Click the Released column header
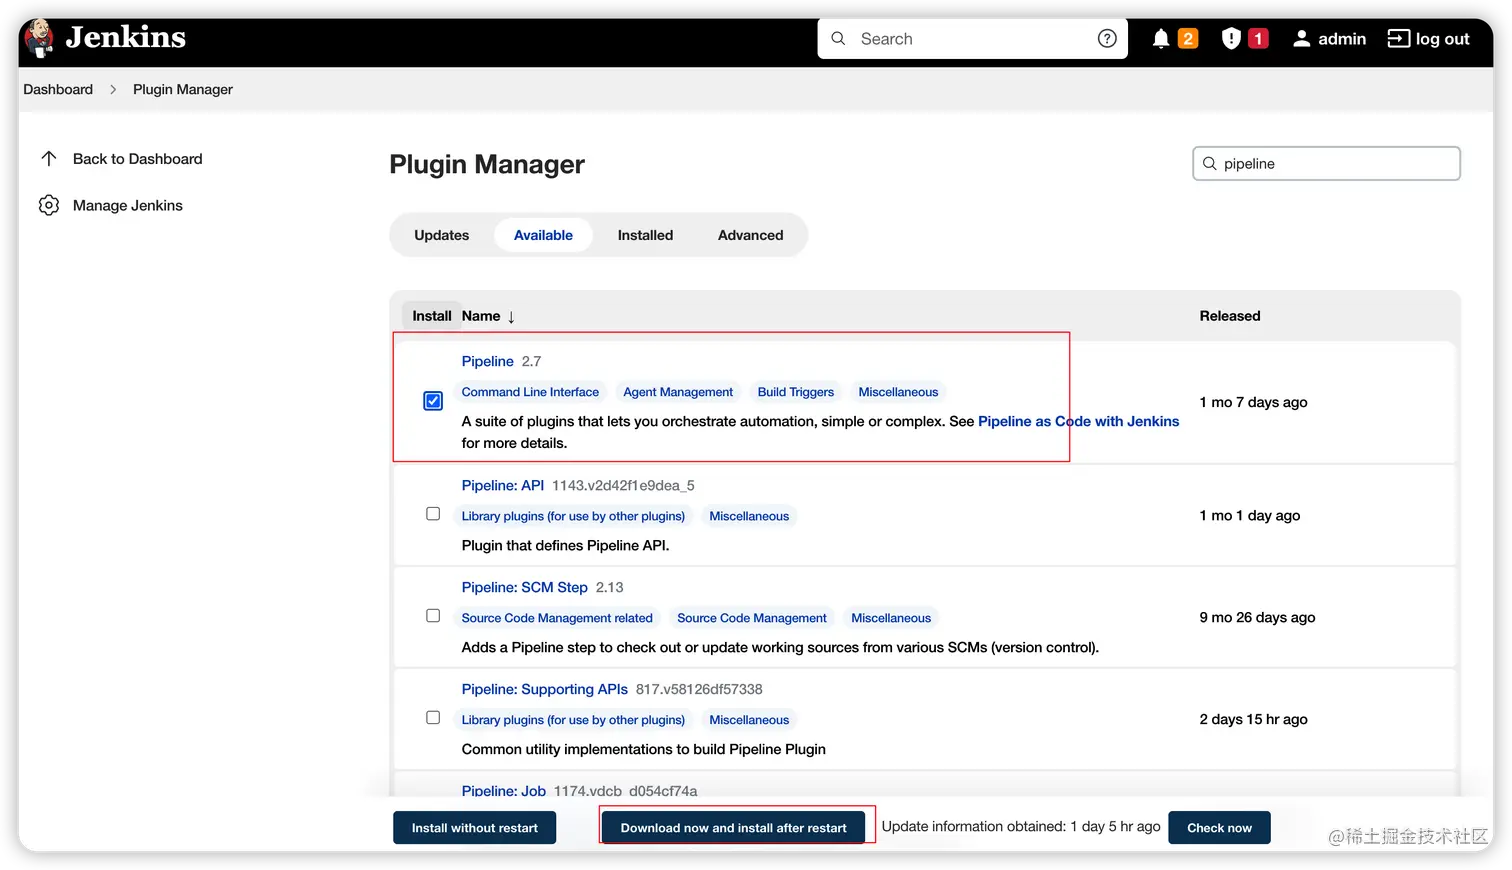 point(1230,316)
